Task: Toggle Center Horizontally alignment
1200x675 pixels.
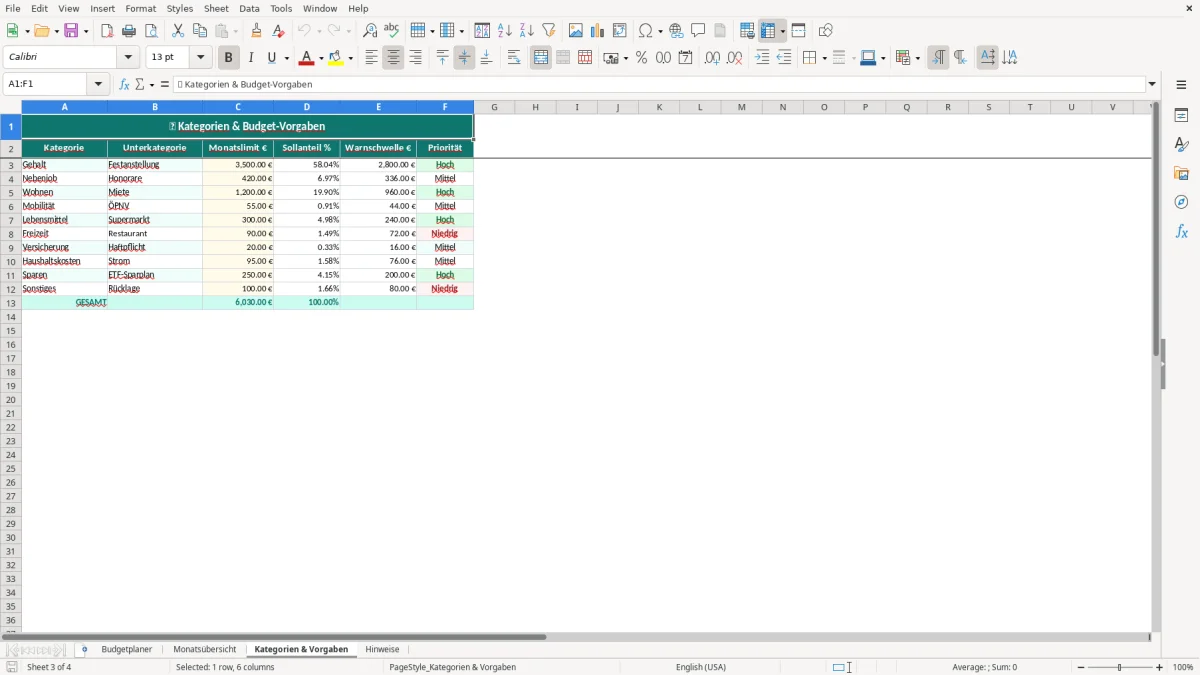Action: coord(393,58)
